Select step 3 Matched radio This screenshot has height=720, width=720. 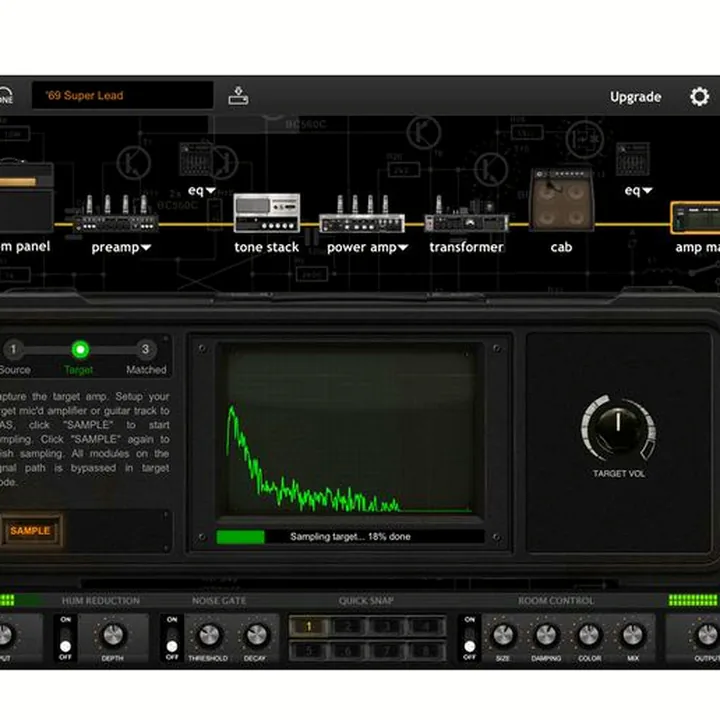146,349
